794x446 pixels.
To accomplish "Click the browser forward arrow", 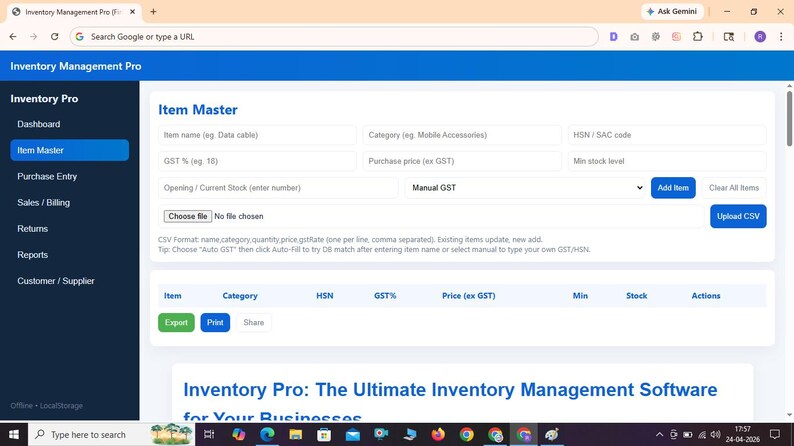I will 33,36.
